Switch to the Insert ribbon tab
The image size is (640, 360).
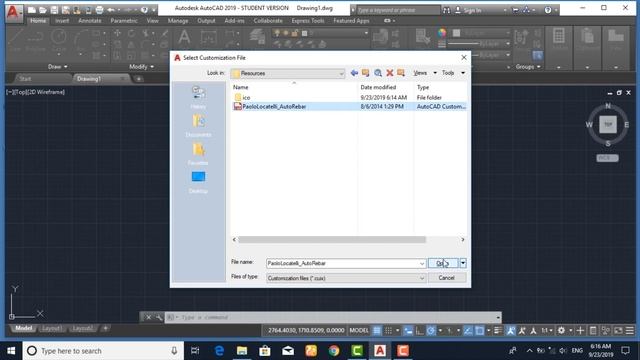62,20
